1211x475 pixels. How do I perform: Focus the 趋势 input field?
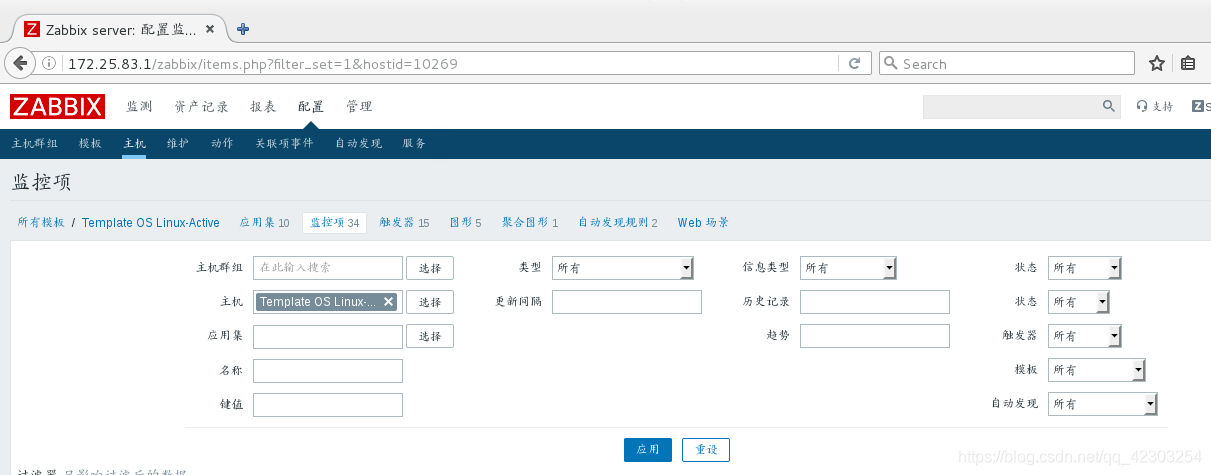875,336
